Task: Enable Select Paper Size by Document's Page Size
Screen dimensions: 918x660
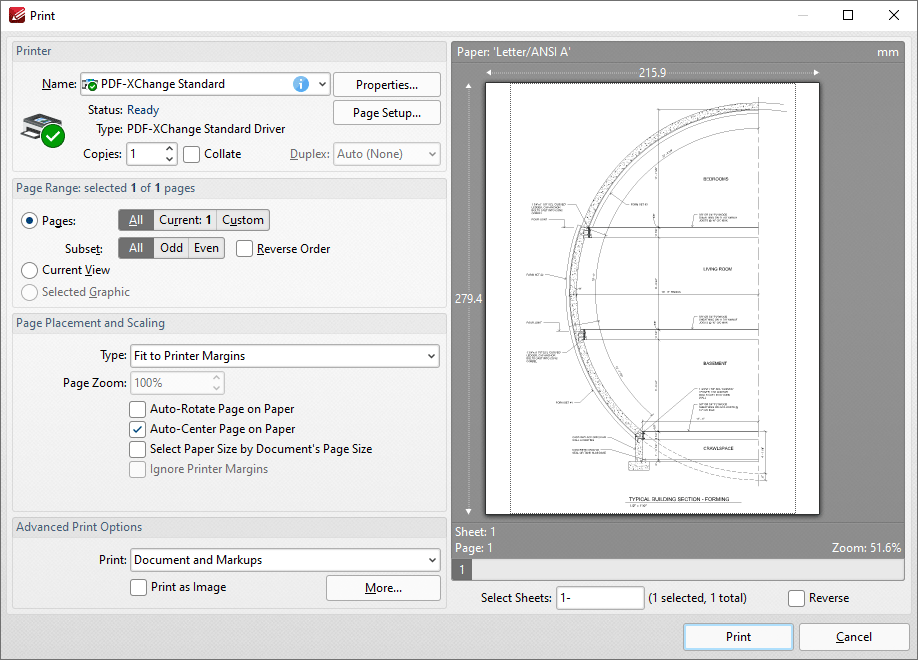Action: coord(138,449)
